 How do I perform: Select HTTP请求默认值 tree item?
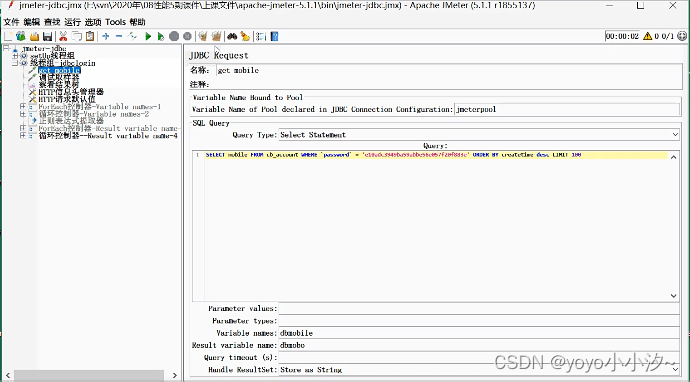pos(67,99)
